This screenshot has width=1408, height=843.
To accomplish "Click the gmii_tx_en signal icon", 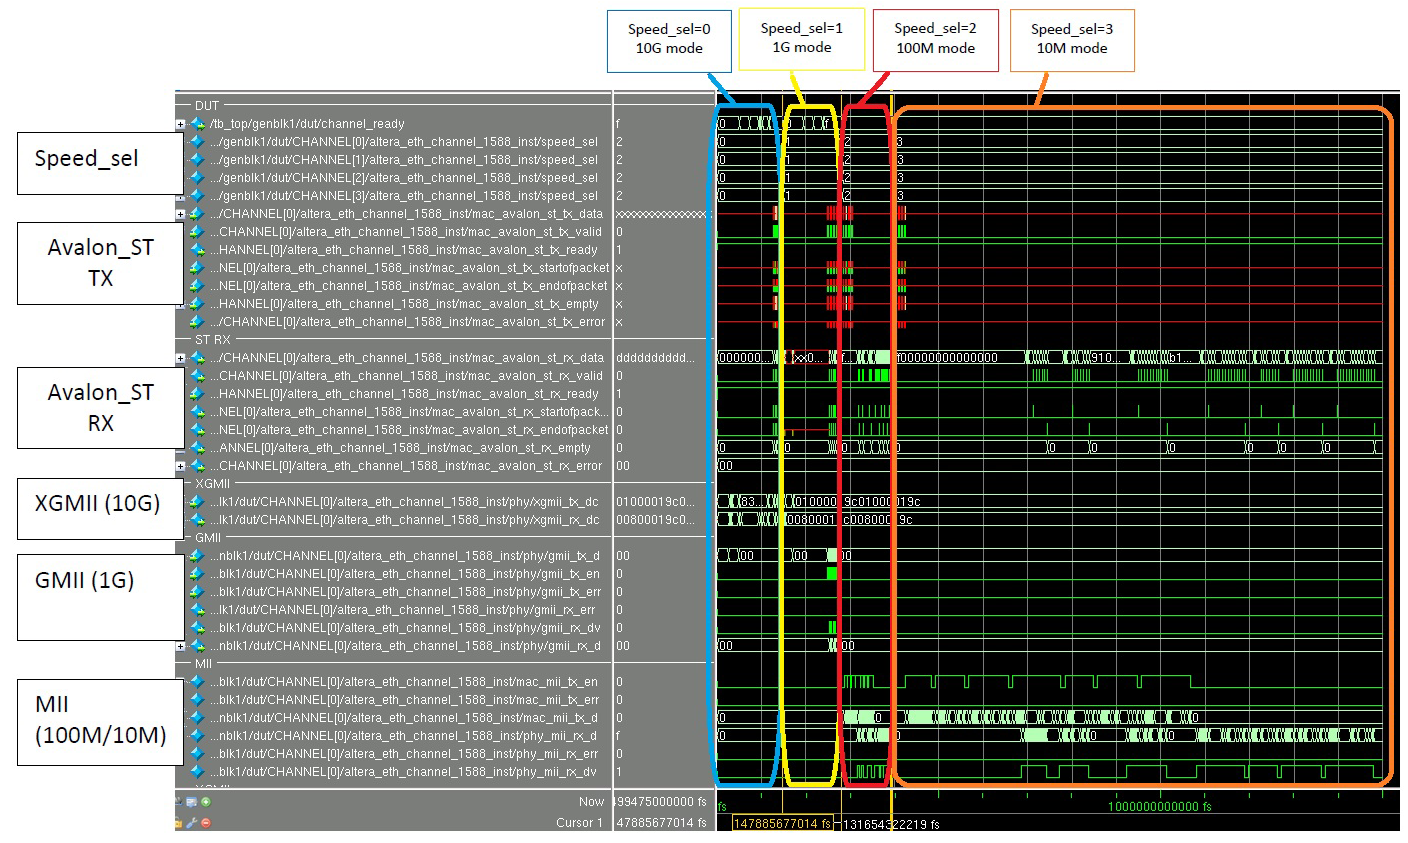I will (198, 574).
